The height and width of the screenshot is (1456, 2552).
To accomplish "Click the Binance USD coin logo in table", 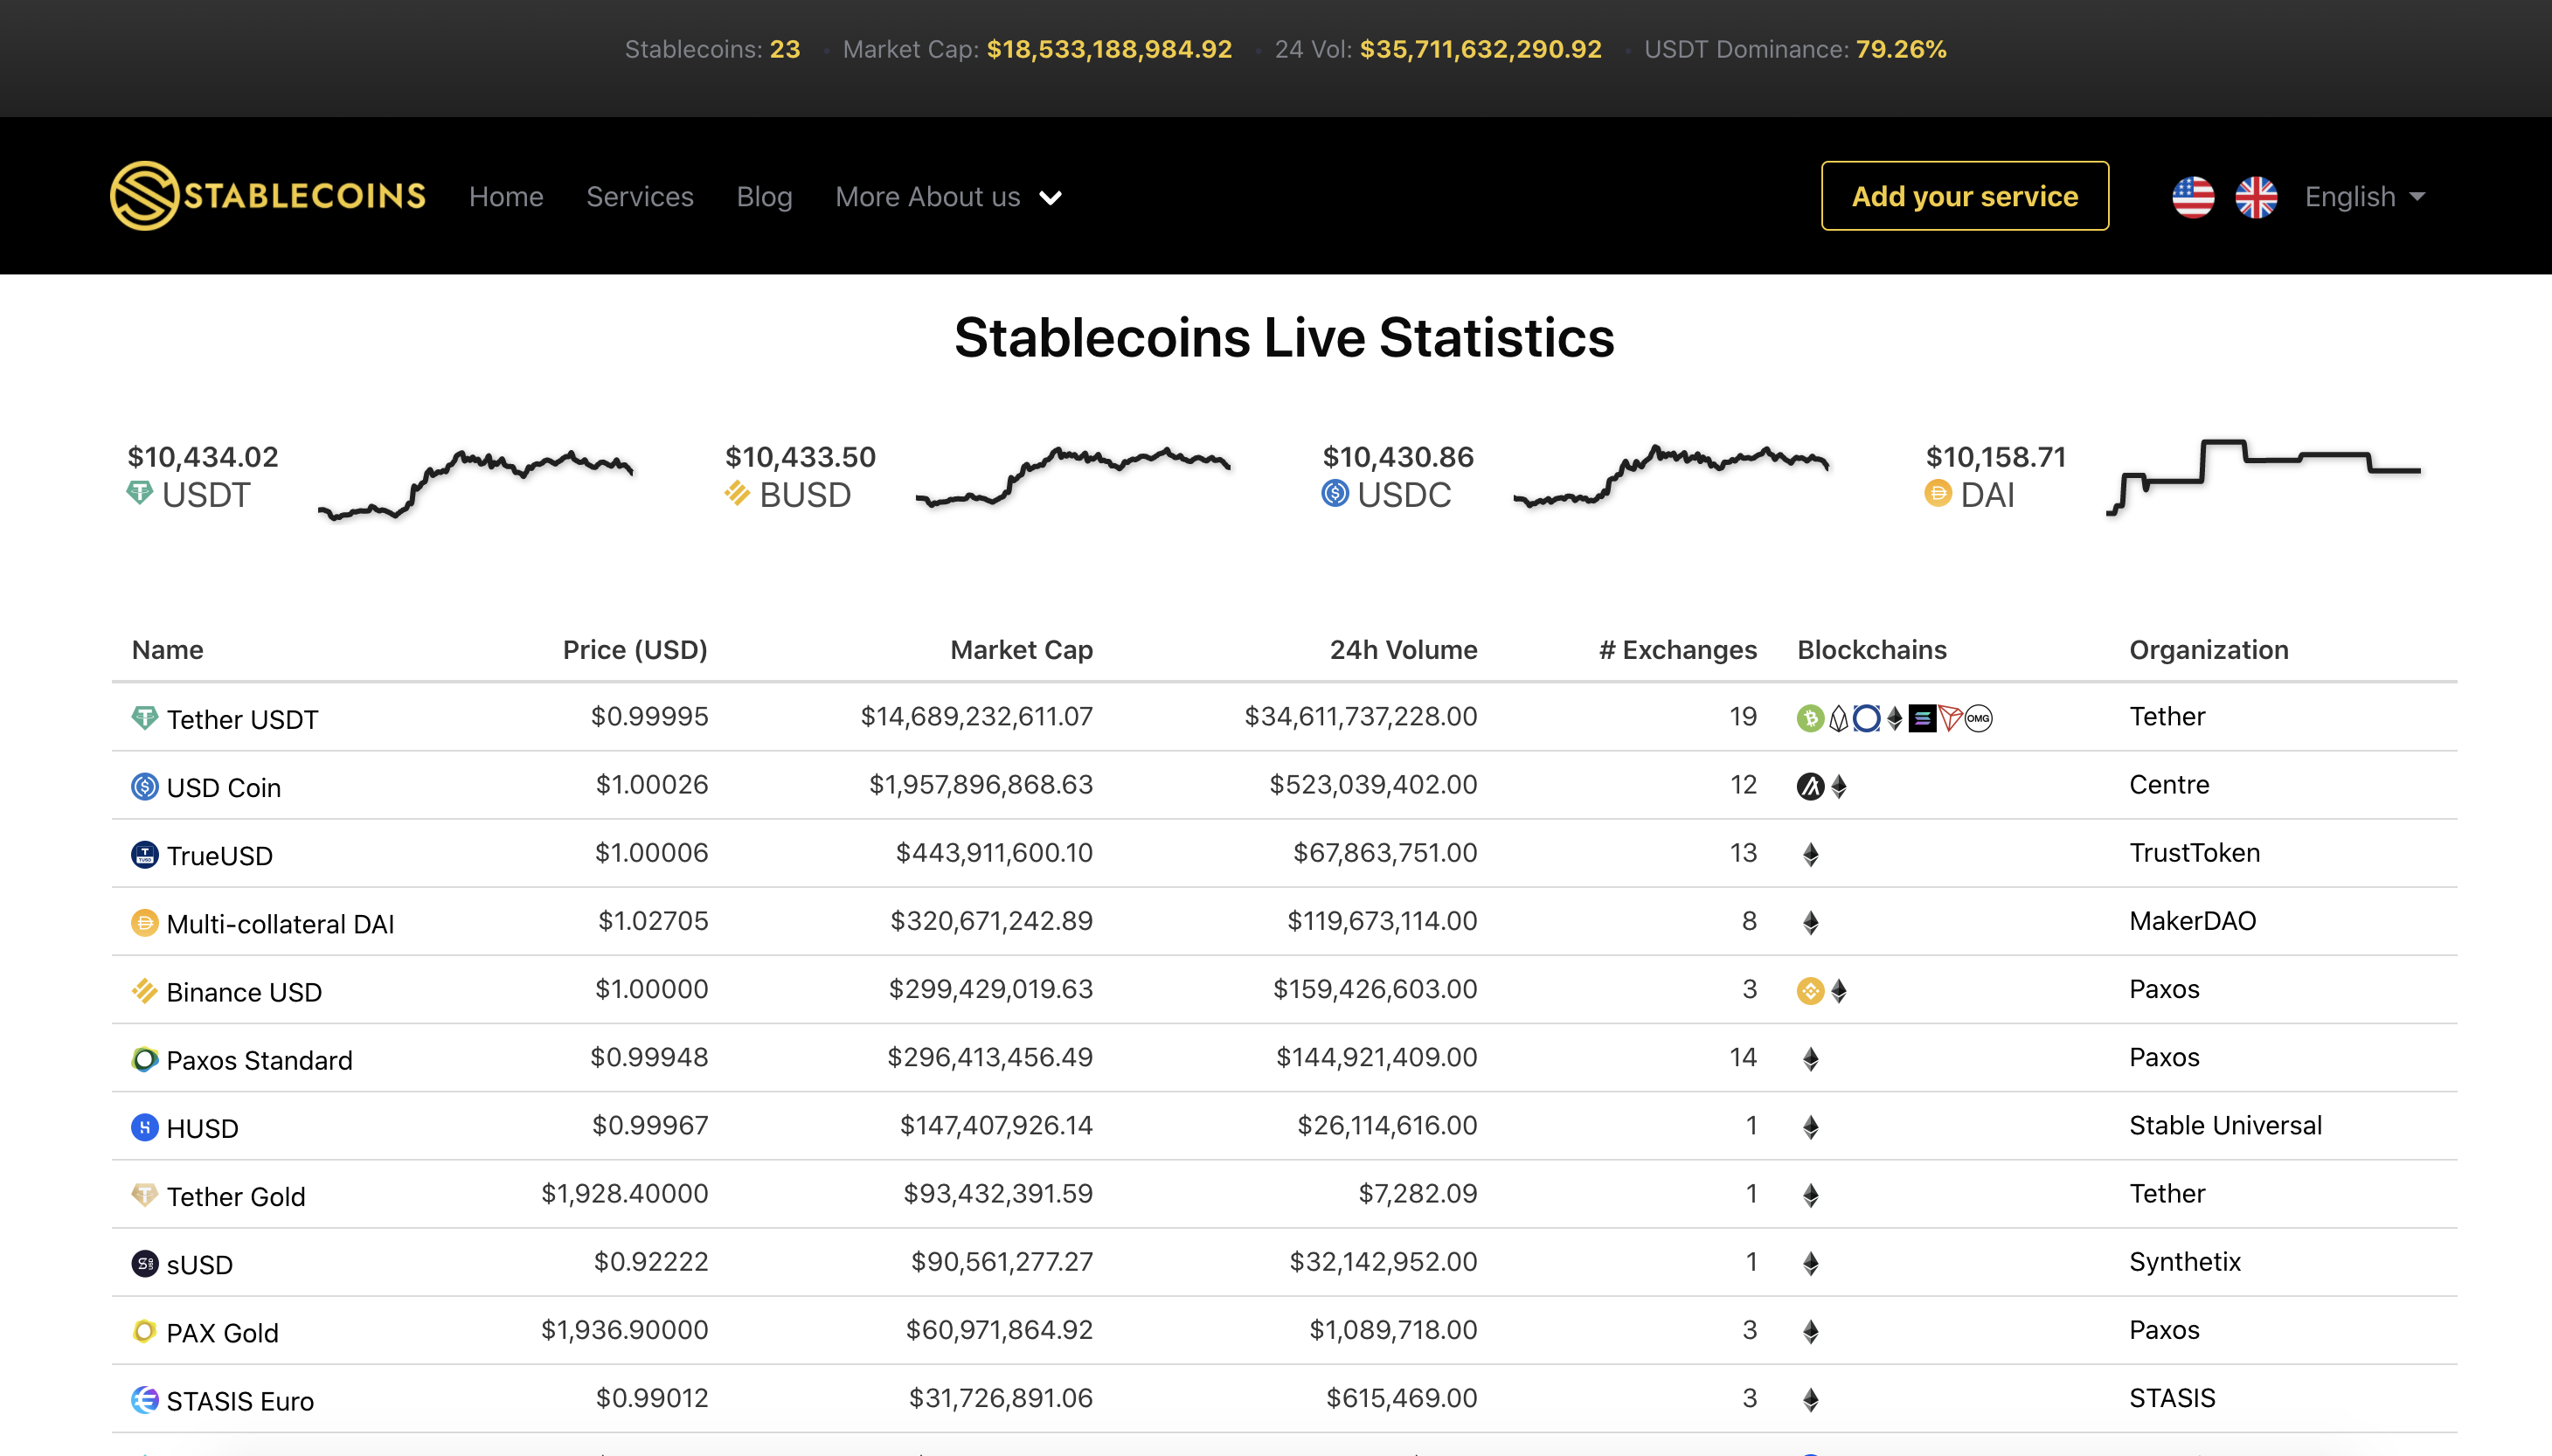I will [x=144, y=990].
